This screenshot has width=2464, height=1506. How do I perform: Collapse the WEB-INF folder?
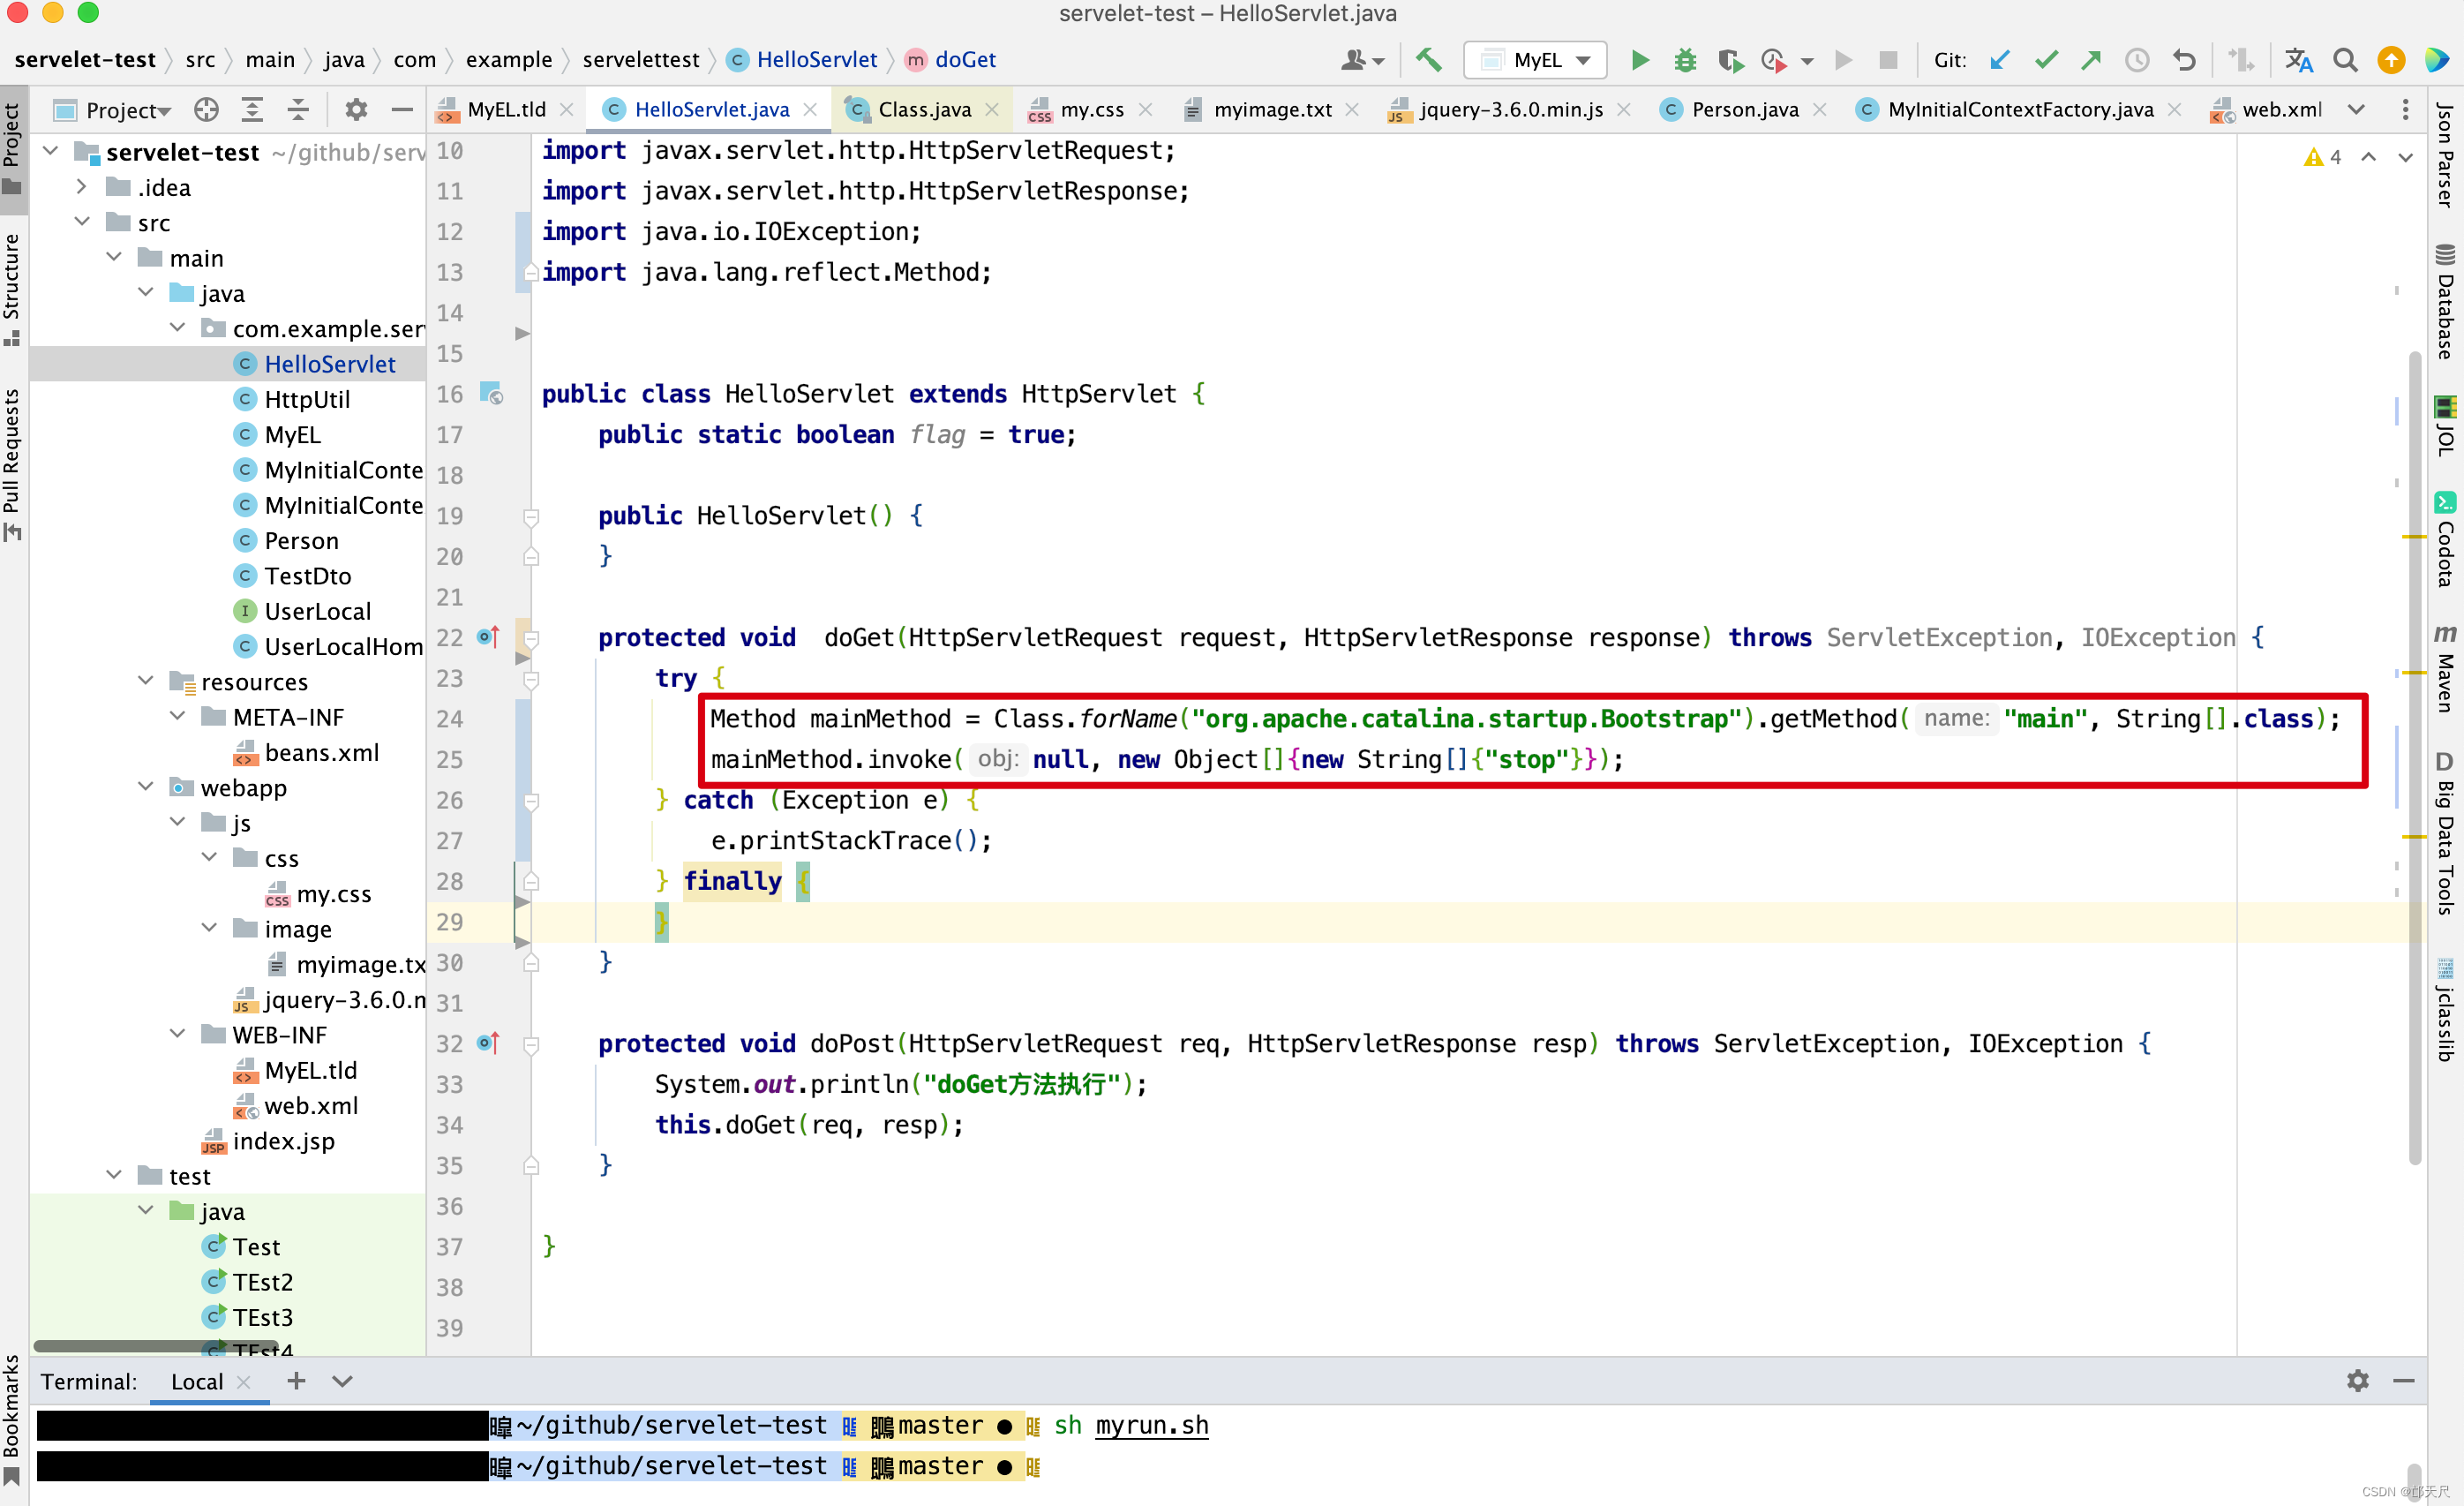[178, 1034]
